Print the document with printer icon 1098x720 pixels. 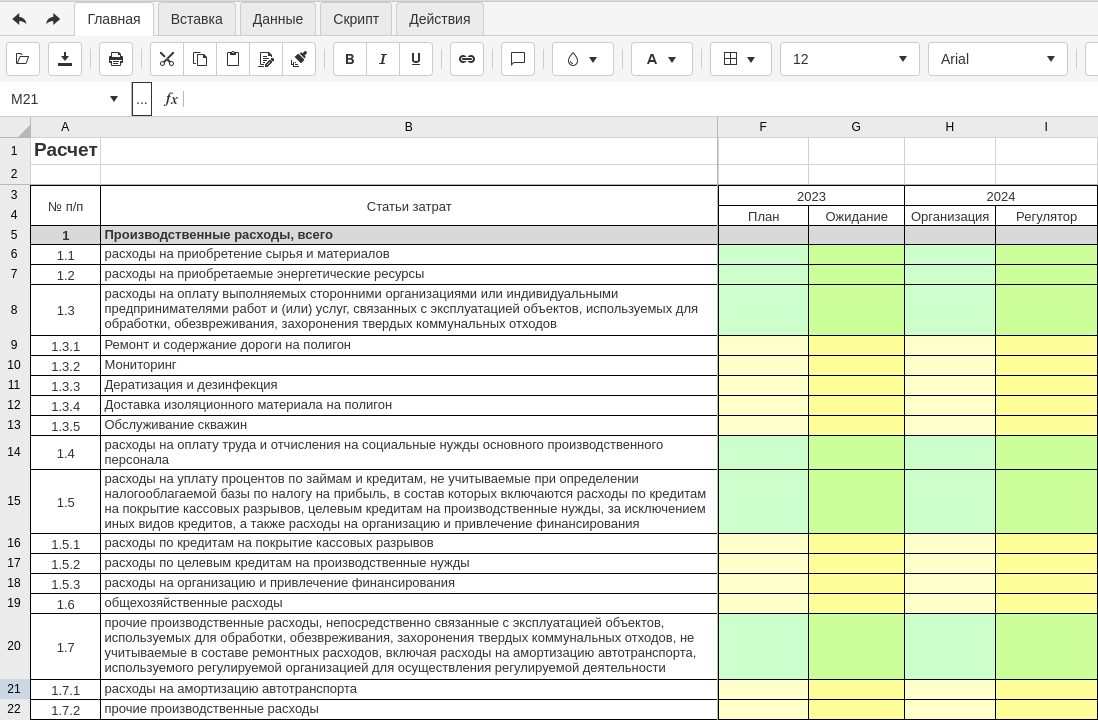(x=116, y=59)
